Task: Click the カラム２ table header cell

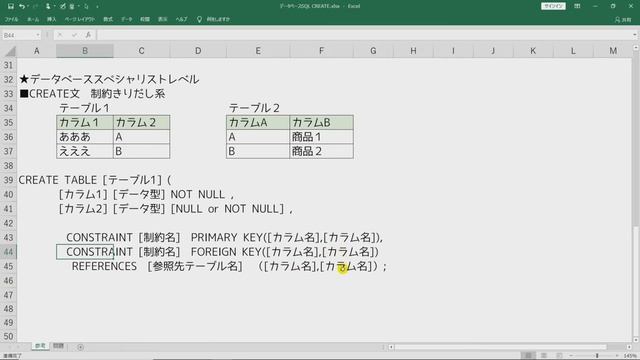Action: pyautogui.click(x=141, y=122)
